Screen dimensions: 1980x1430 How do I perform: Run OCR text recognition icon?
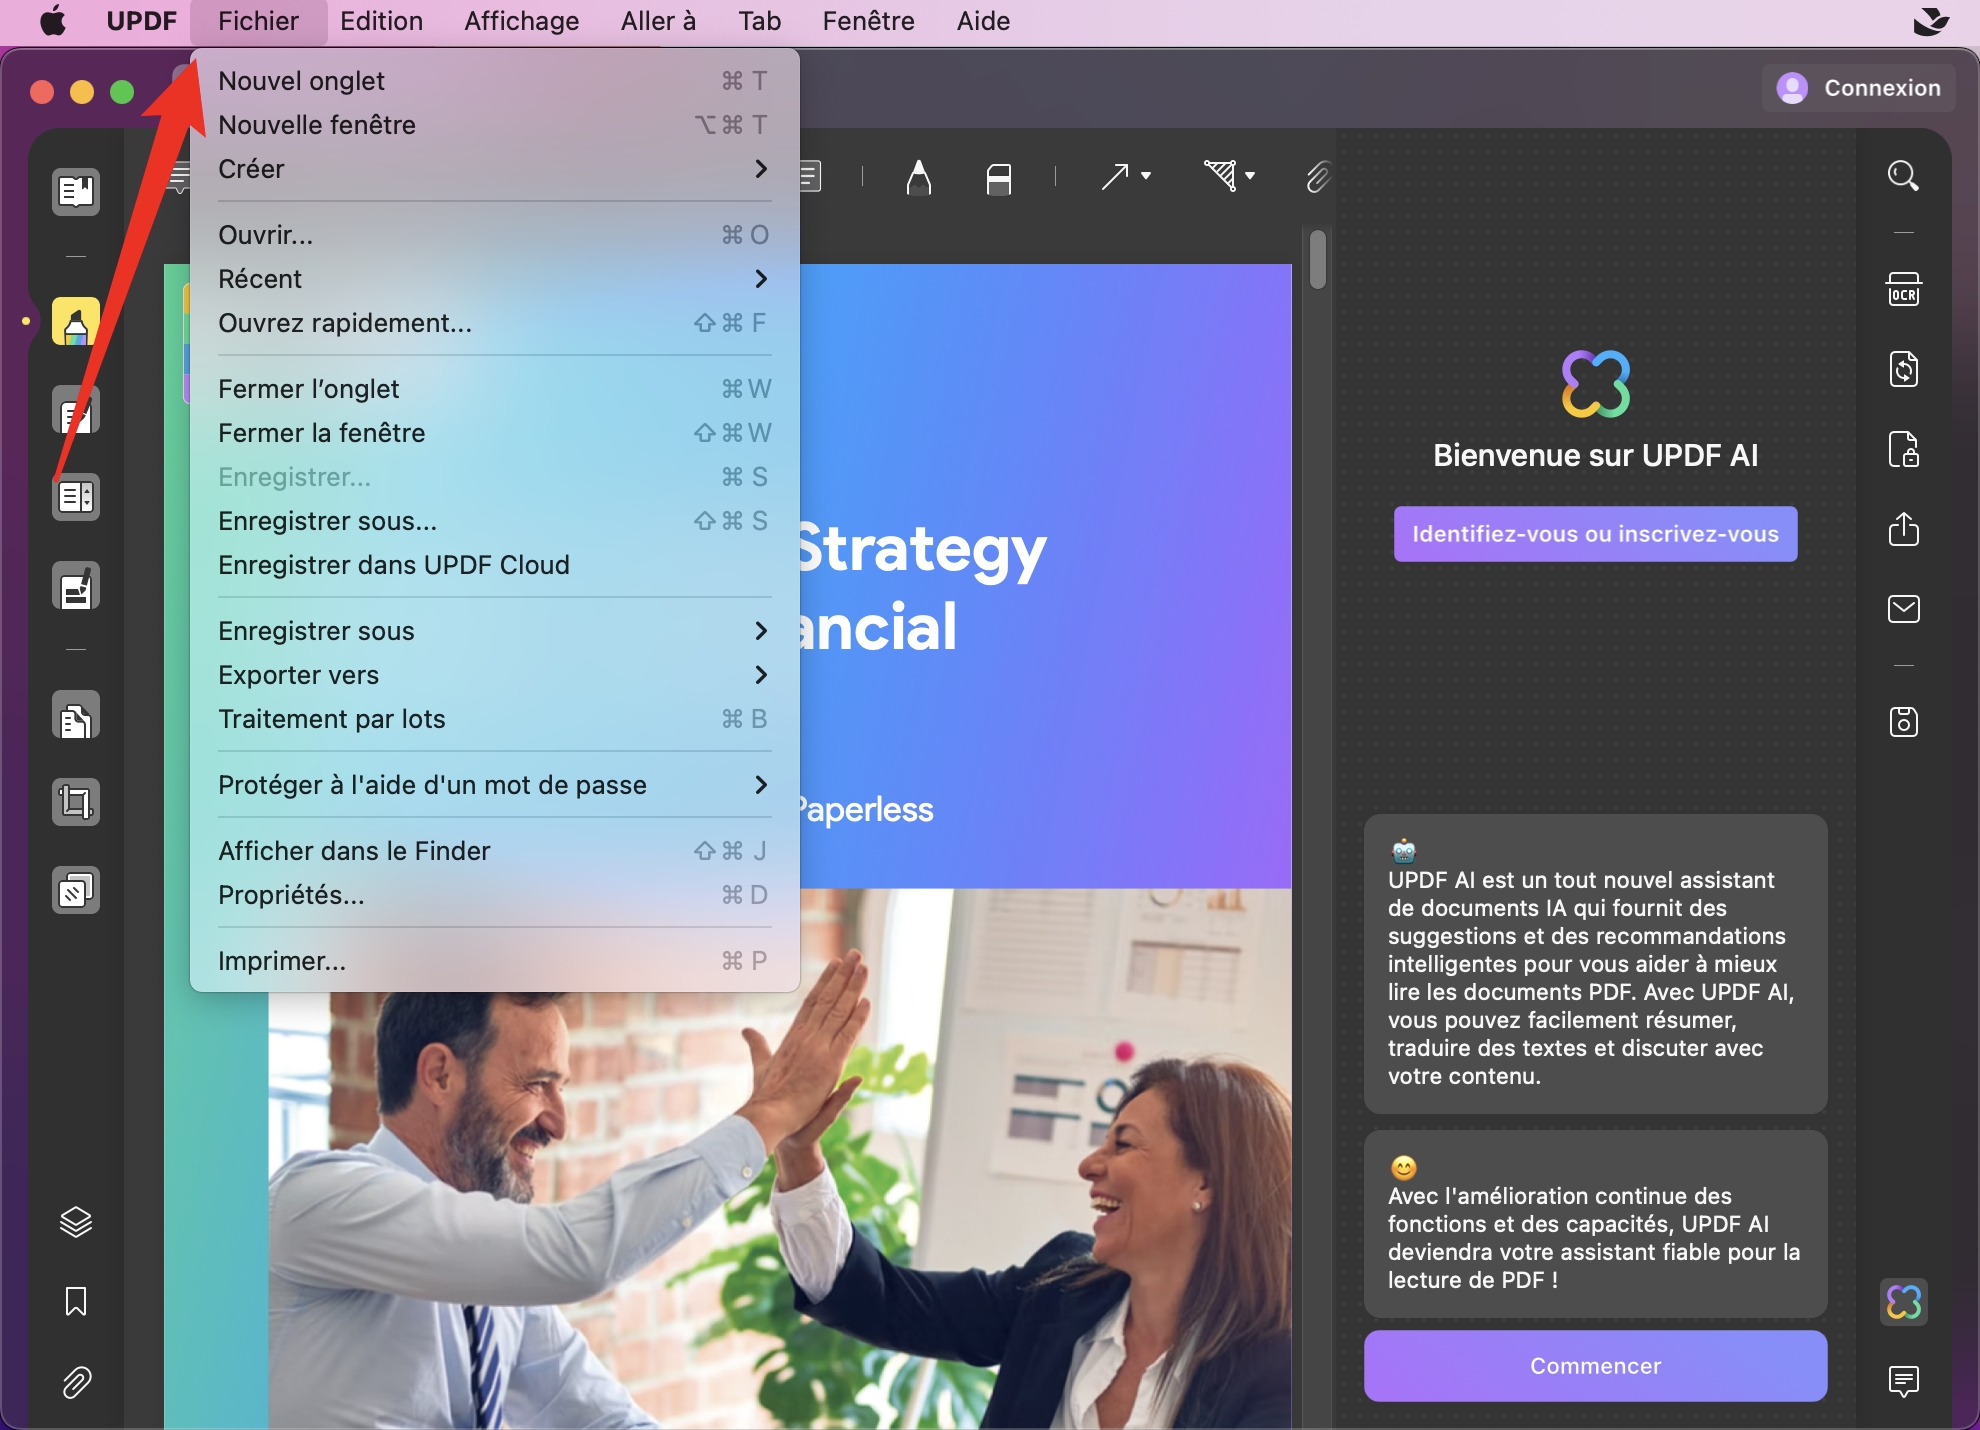pyautogui.click(x=1903, y=289)
